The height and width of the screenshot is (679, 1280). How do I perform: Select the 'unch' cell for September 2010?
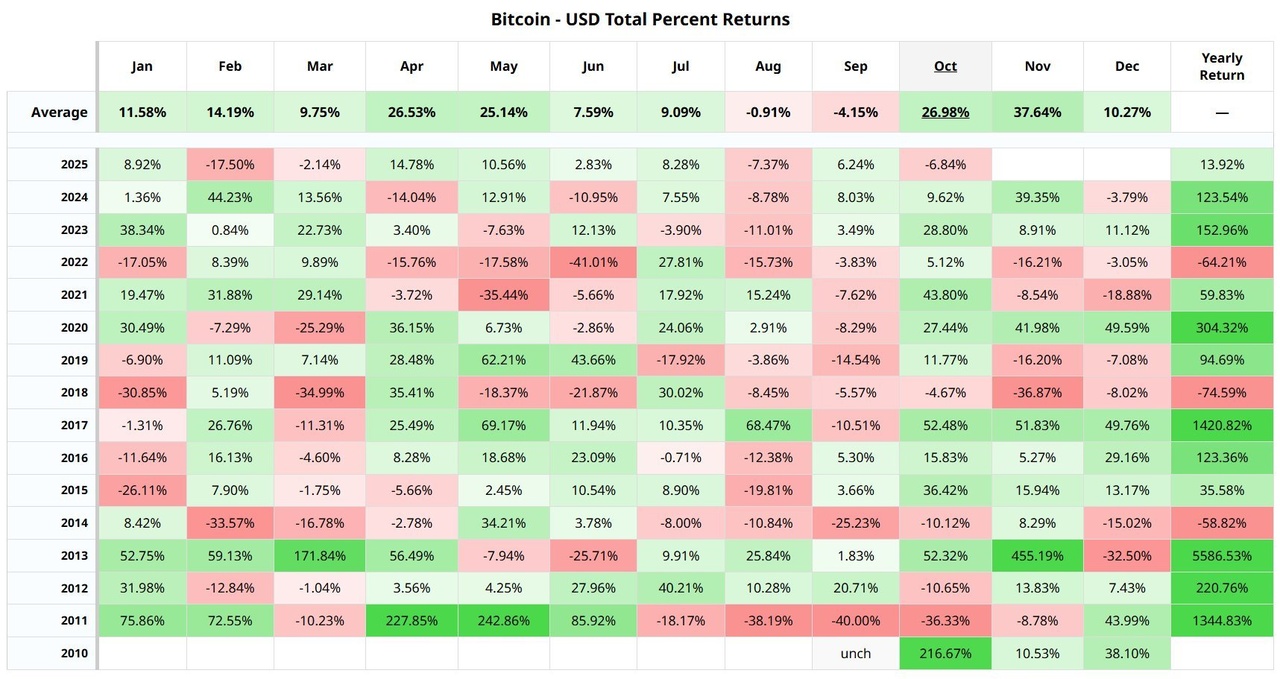(x=855, y=653)
